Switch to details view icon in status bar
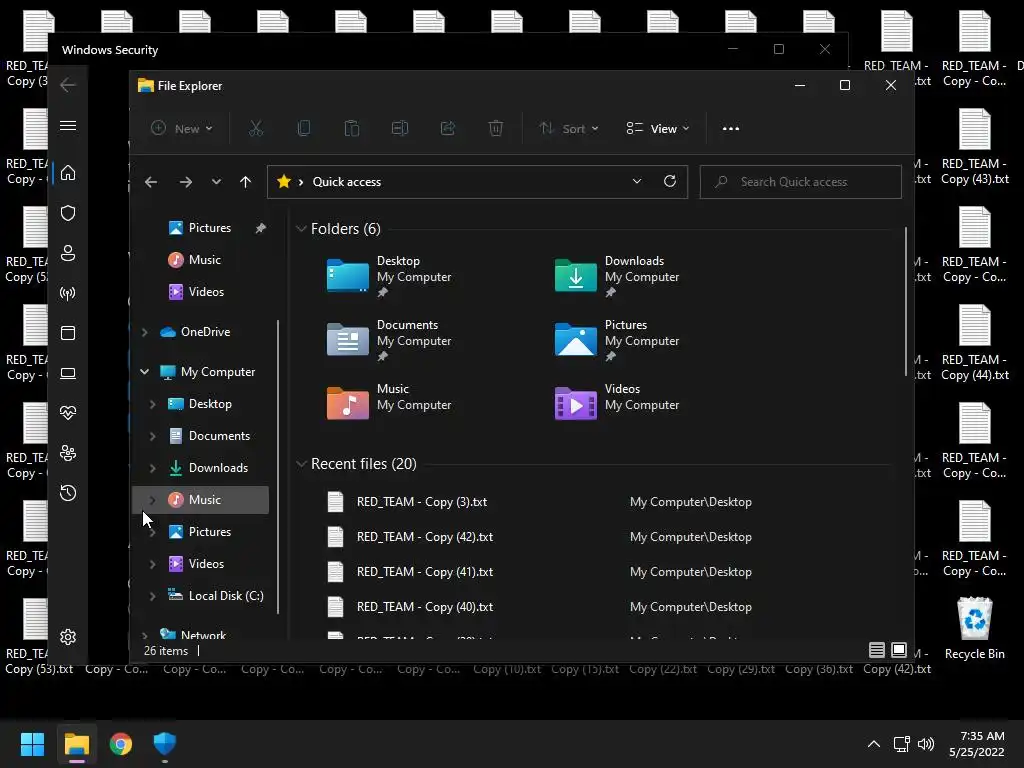1024x768 pixels. click(x=877, y=650)
